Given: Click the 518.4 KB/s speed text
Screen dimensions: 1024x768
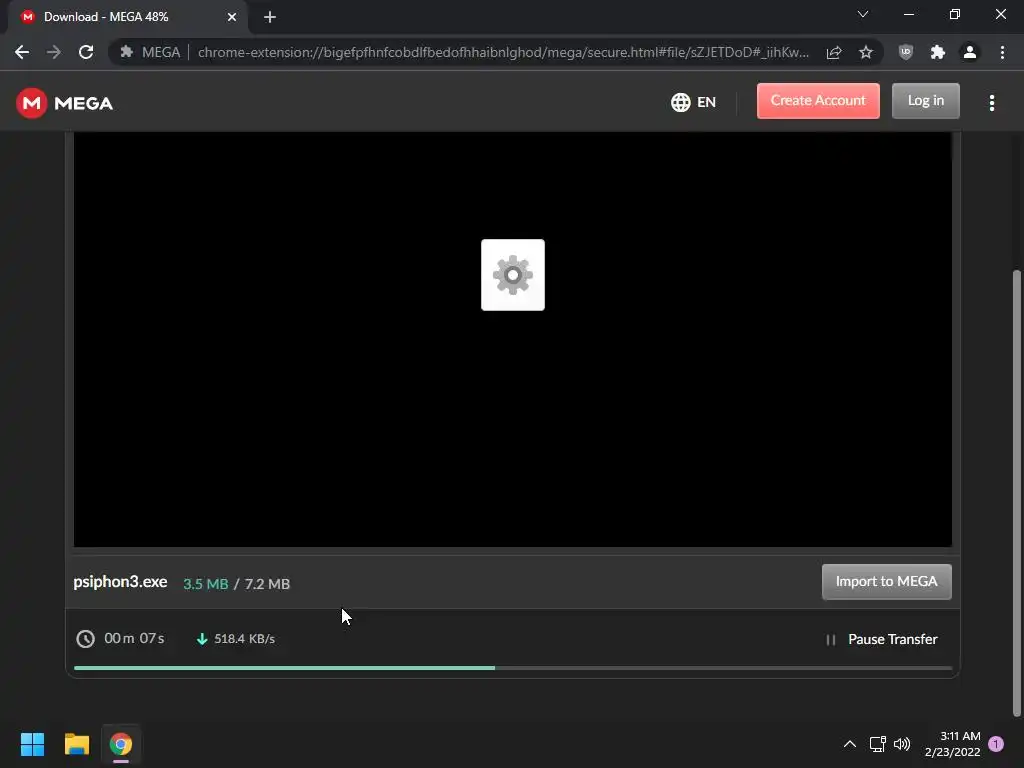Looking at the screenshot, I should (x=244, y=639).
